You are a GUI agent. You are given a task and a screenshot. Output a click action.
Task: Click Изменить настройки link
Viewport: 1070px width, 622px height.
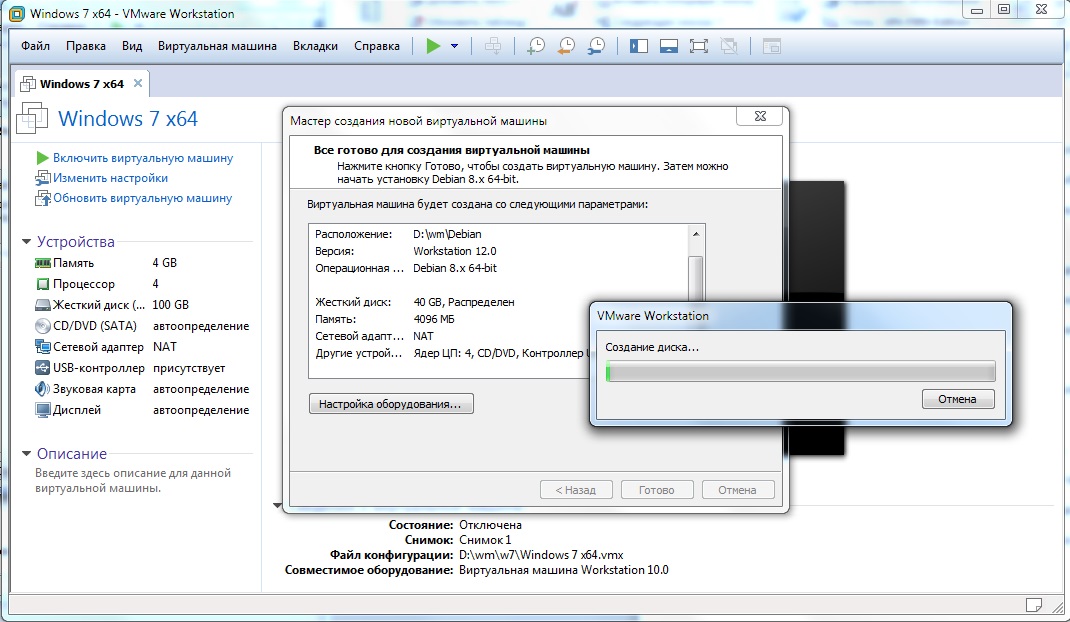pyautogui.click(x=111, y=178)
